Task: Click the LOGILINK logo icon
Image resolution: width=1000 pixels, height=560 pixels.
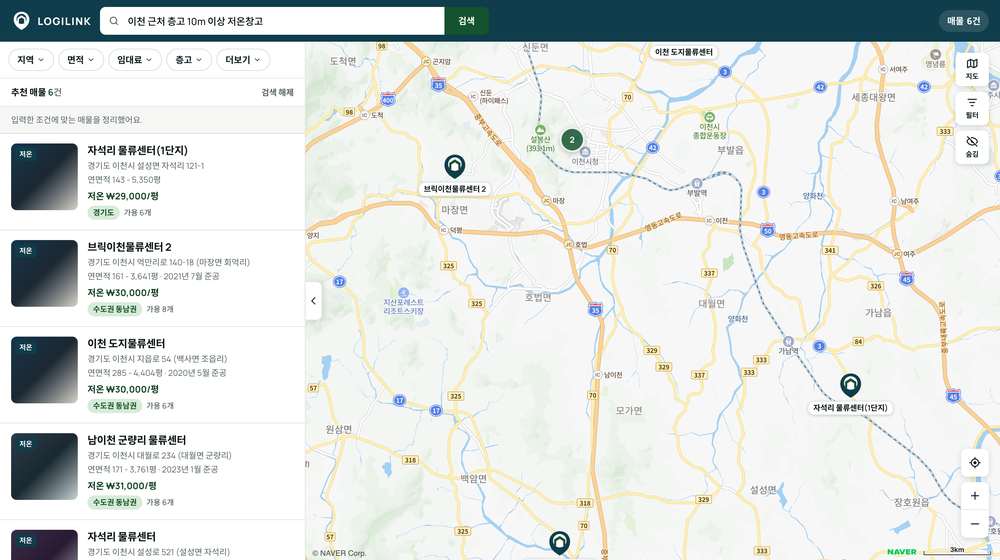Action: pyautogui.click(x=22, y=21)
